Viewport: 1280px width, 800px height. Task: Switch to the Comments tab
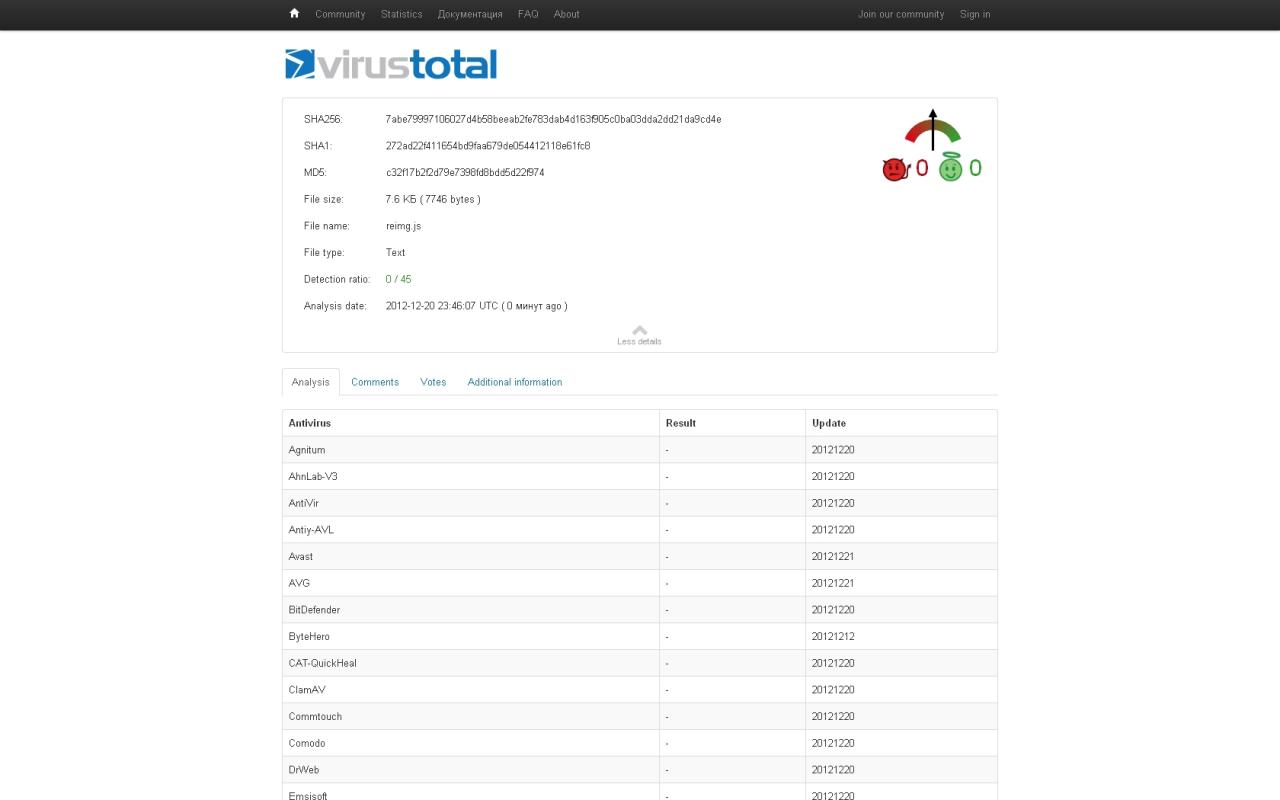[x=375, y=382]
